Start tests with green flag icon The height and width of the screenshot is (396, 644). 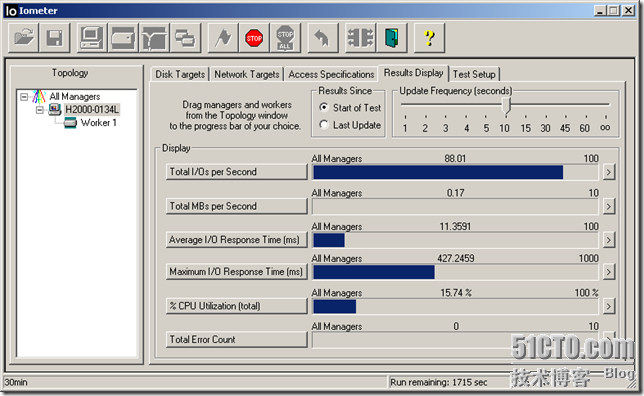[223, 38]
